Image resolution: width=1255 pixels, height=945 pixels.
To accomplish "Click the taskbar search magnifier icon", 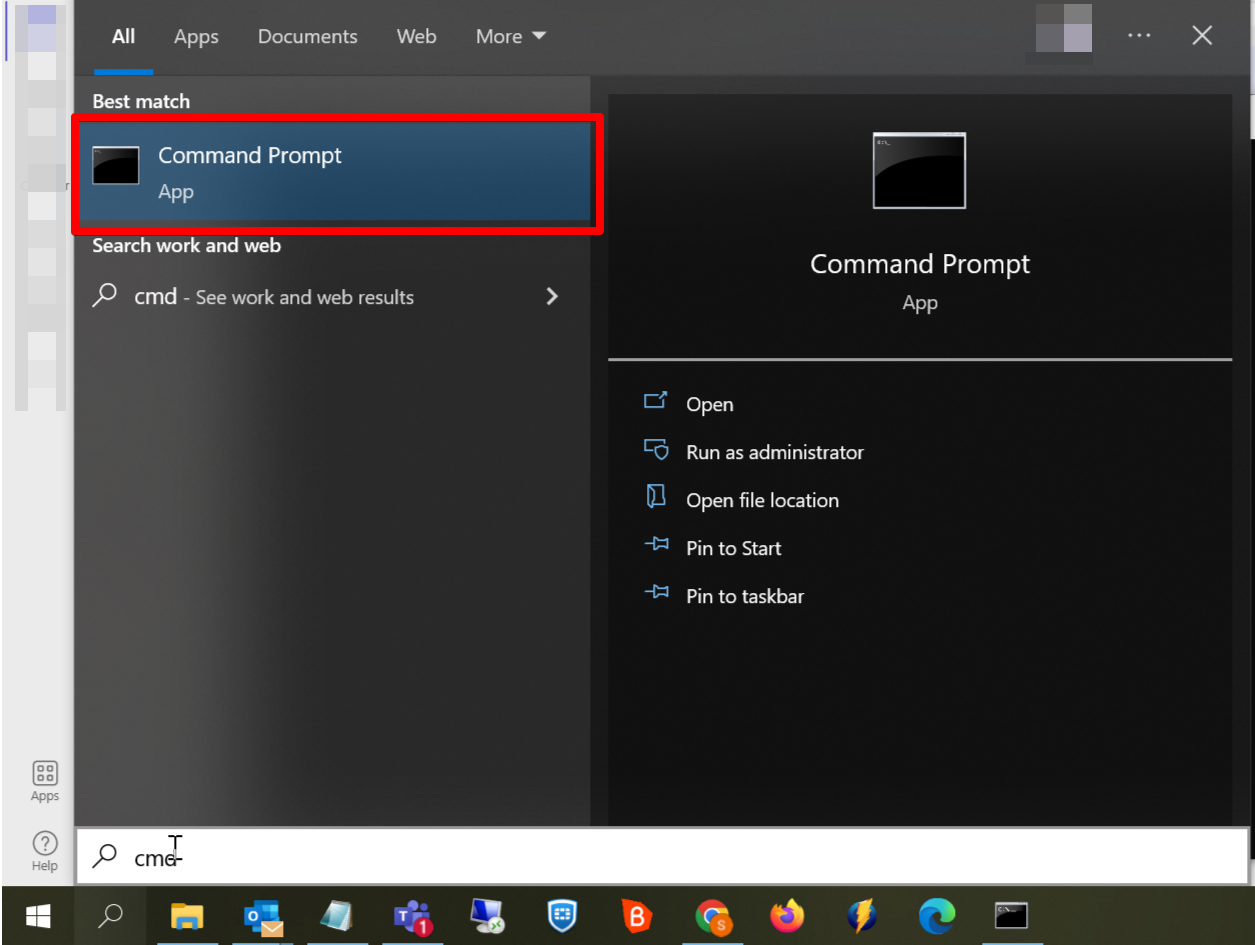I will (x=111, y=915).
